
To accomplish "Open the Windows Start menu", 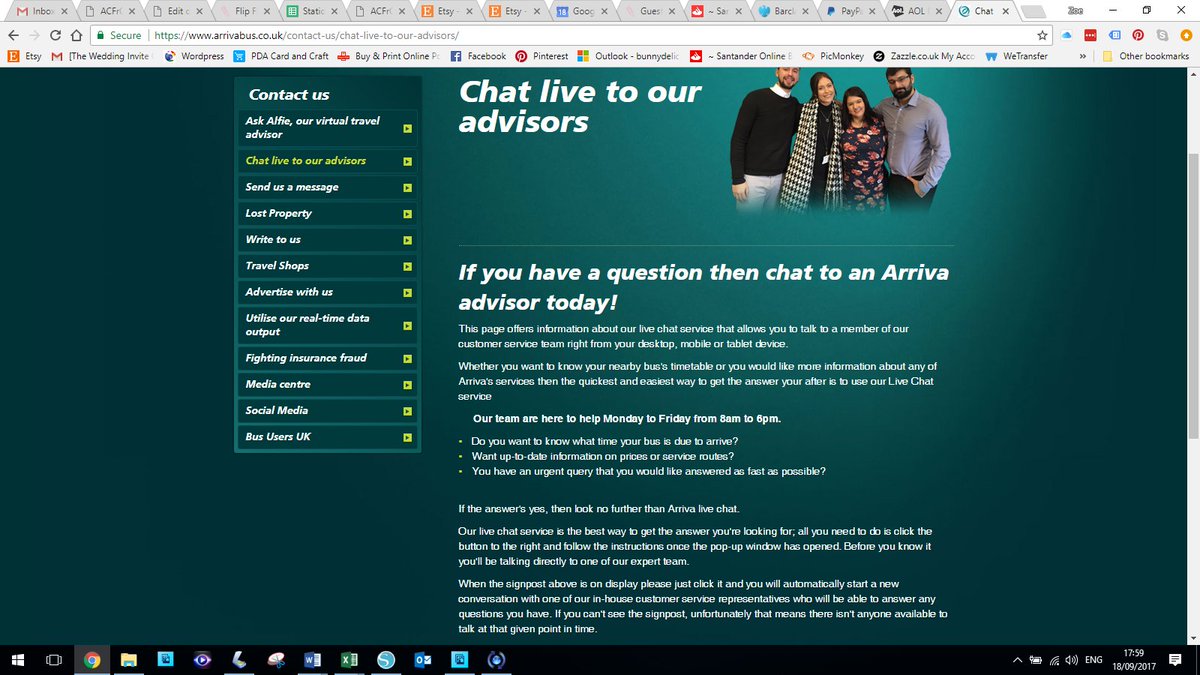I will 18,660.
